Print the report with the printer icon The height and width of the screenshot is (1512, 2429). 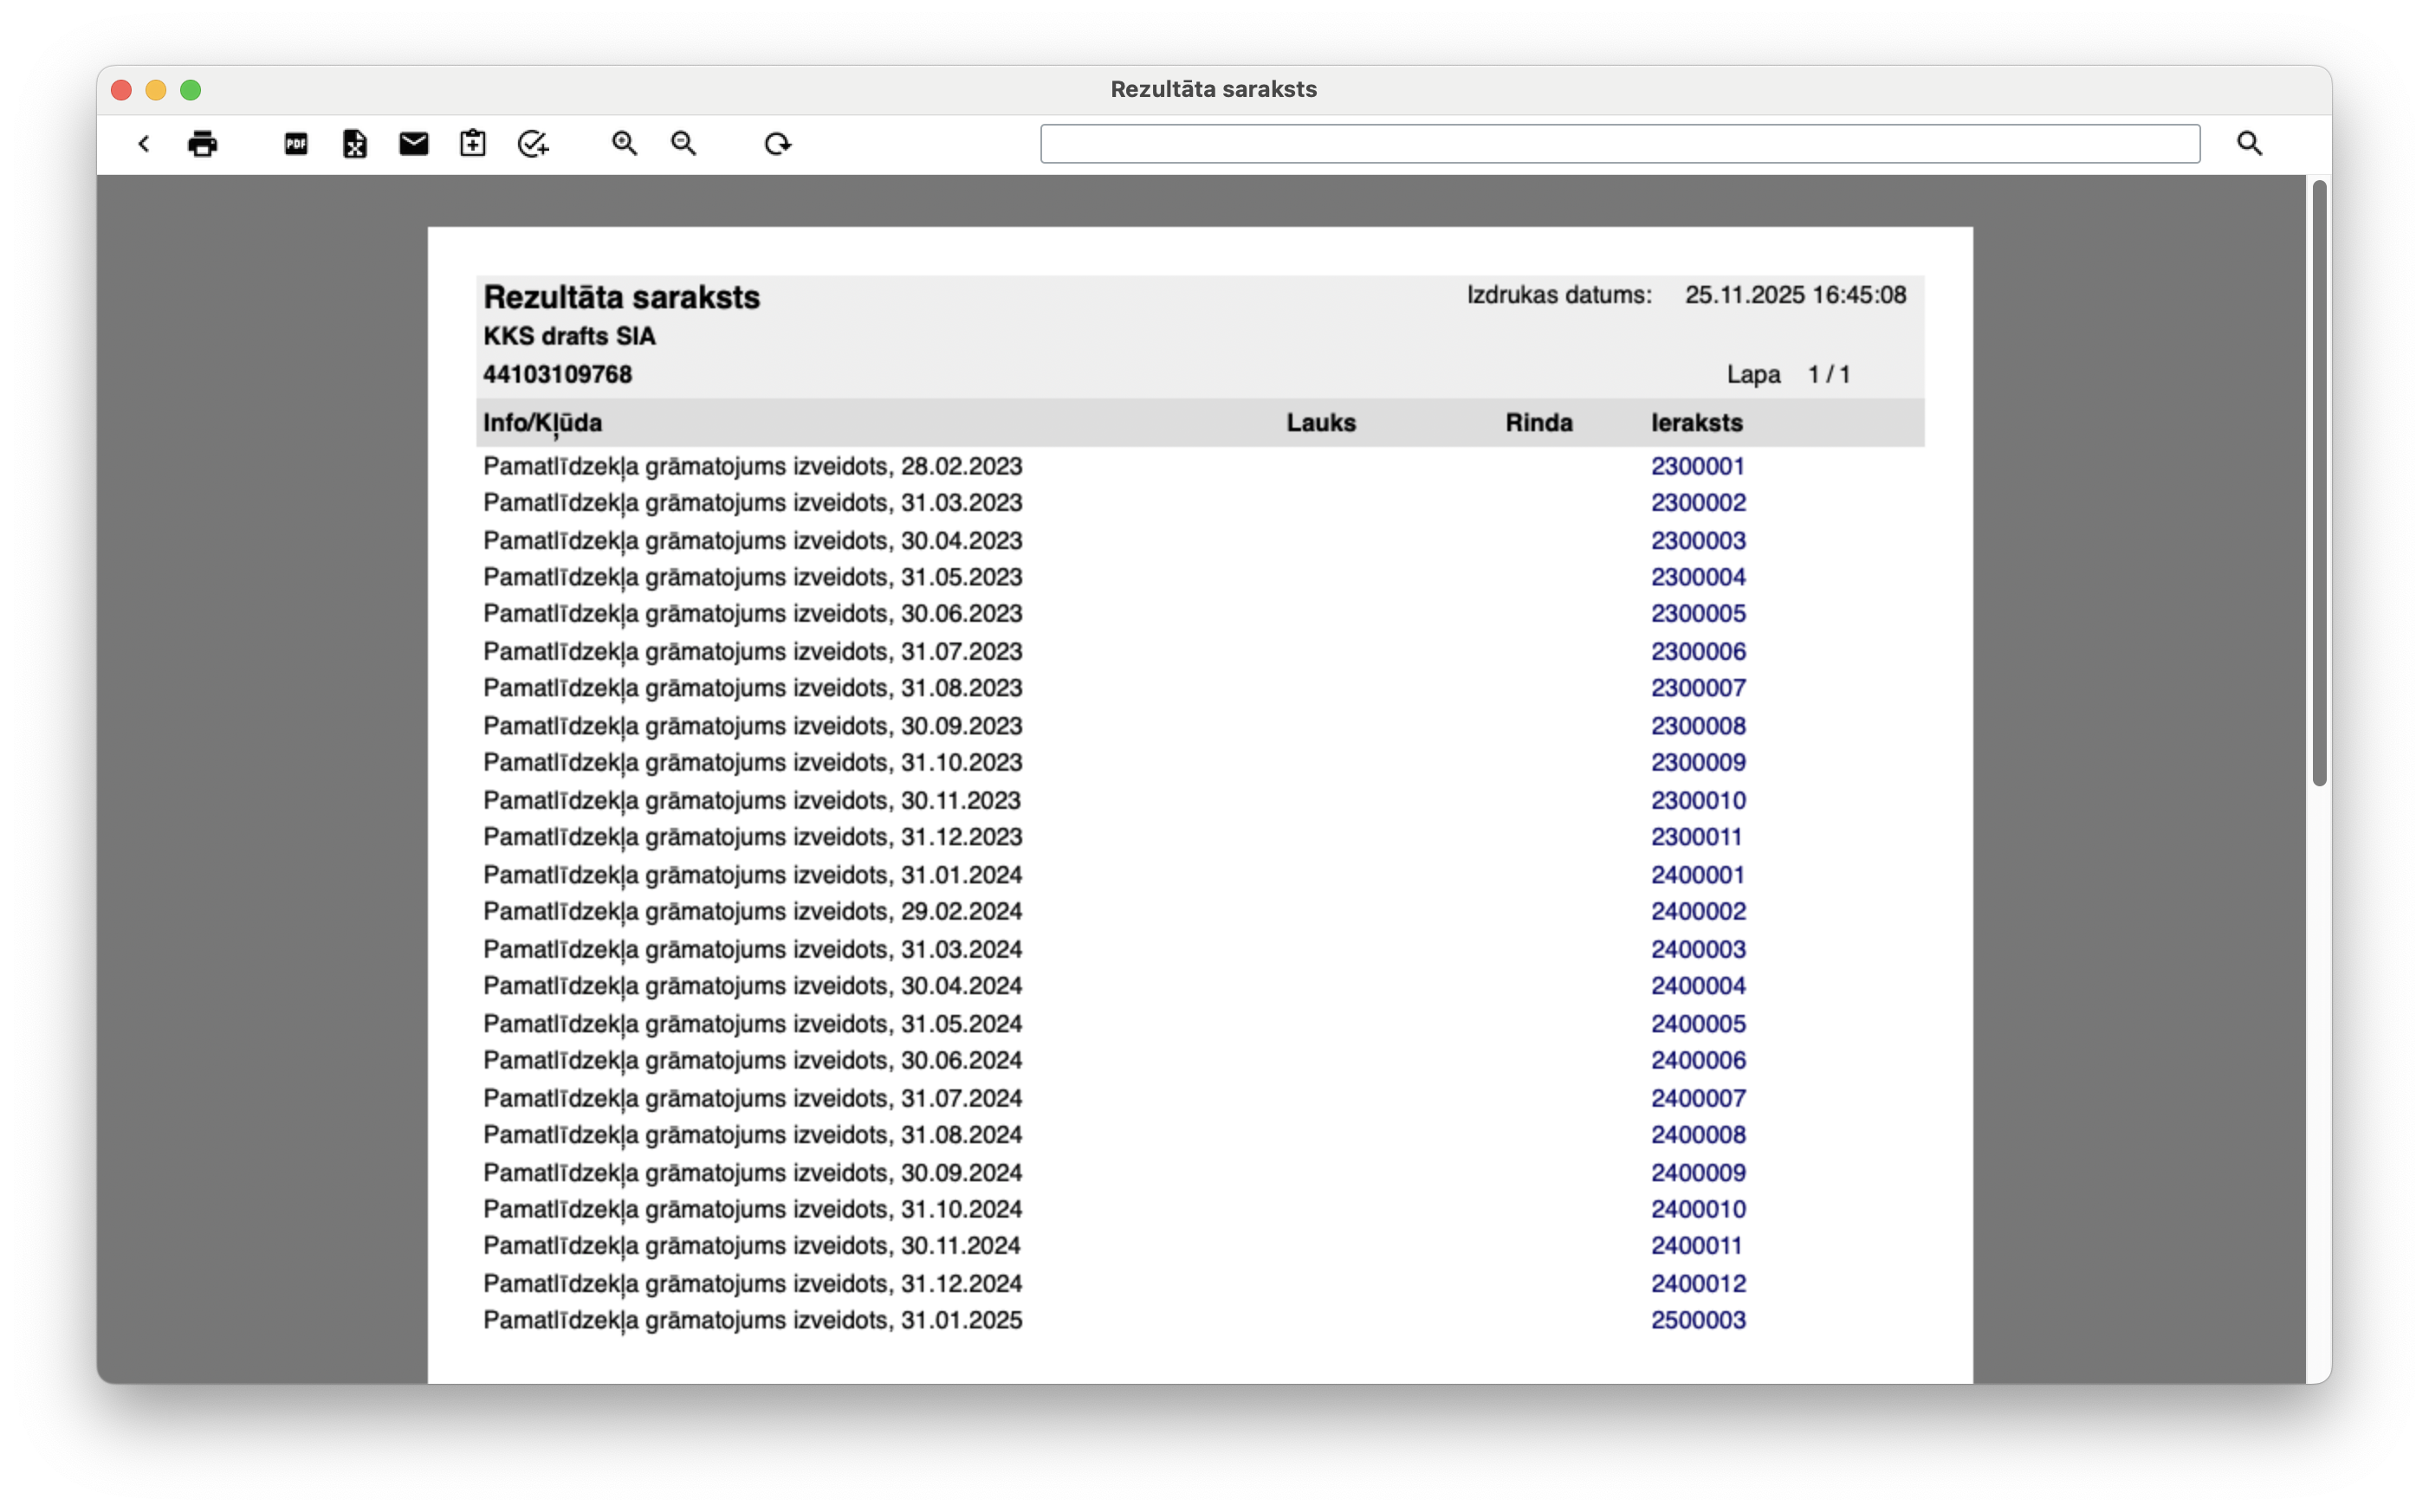click(202, 144)
